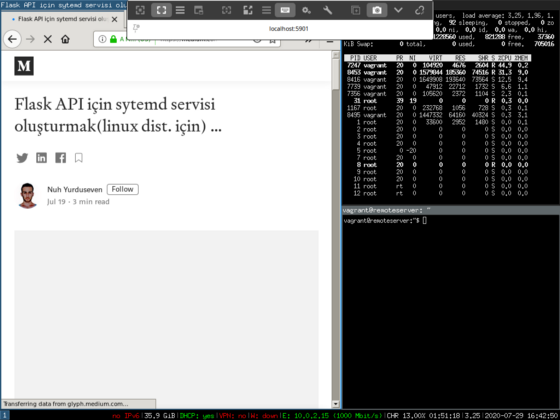Open the scaling options menu in Remmina toolbar
The image size is (560, 420).
pyautogui.click(x=266, y=10)
